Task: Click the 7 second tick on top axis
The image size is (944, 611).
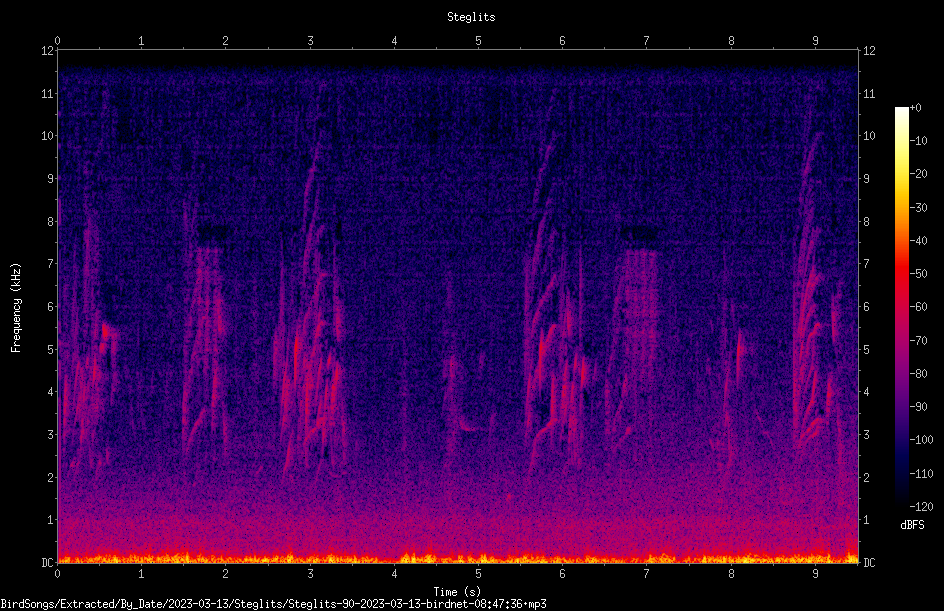Action: [x=647, y=41]
